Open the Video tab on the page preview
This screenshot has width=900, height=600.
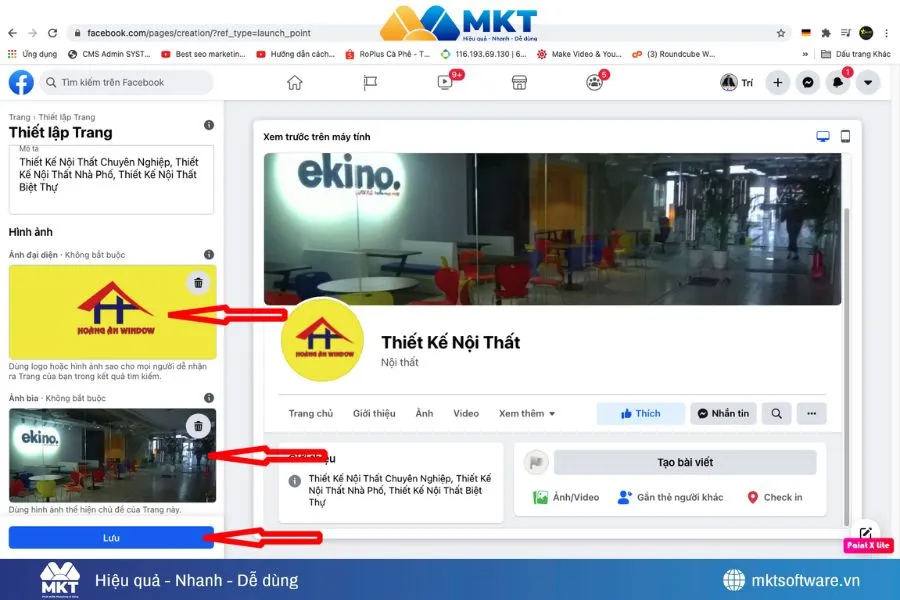(466, 412)
